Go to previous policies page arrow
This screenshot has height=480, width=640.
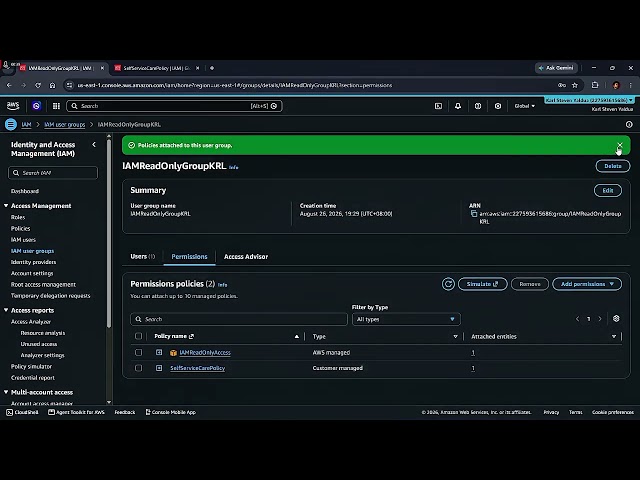[x=577, y=319]
